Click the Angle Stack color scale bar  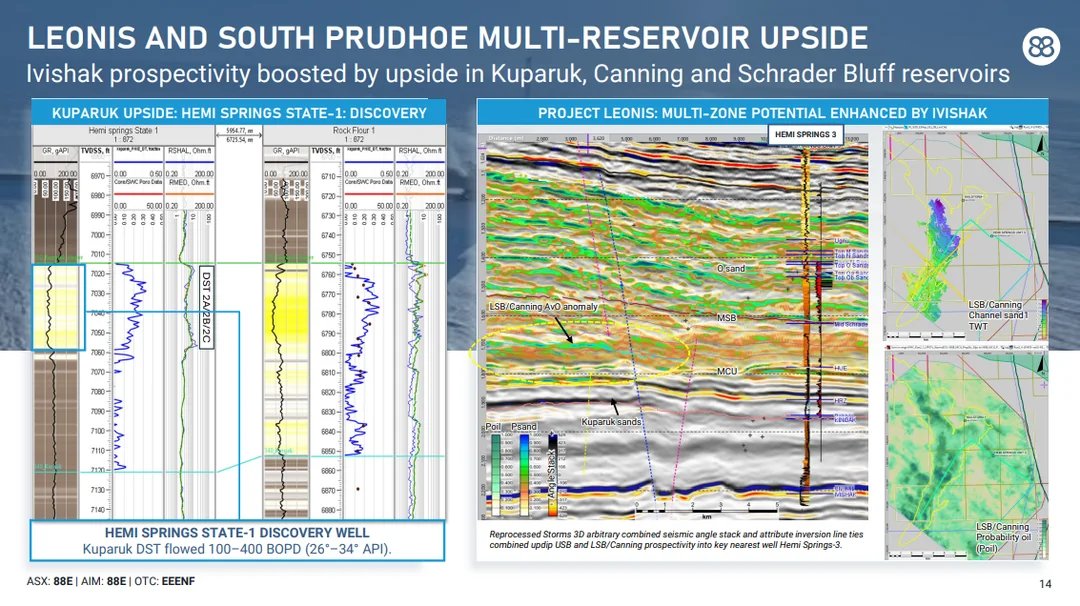pos(552,474)
